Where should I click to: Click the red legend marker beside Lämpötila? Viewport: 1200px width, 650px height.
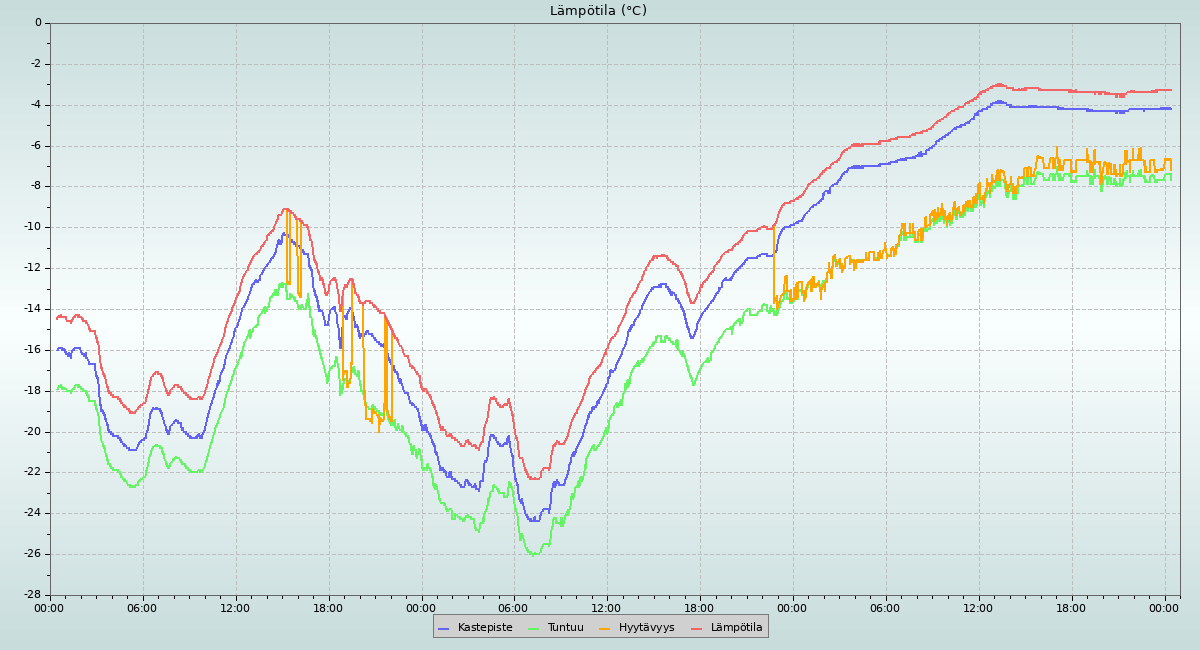[x=697, y=628]
